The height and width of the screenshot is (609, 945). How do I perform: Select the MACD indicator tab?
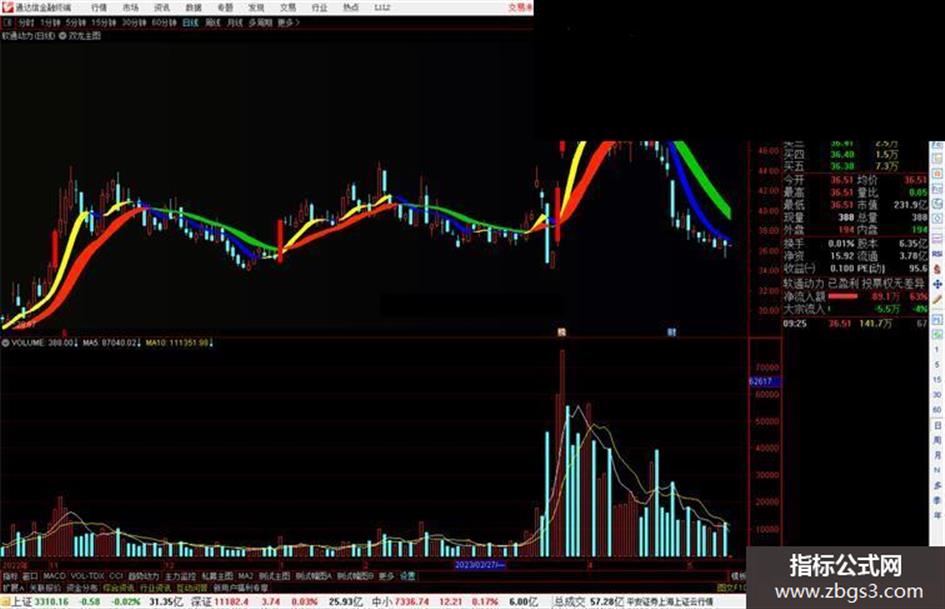(54, 576)
